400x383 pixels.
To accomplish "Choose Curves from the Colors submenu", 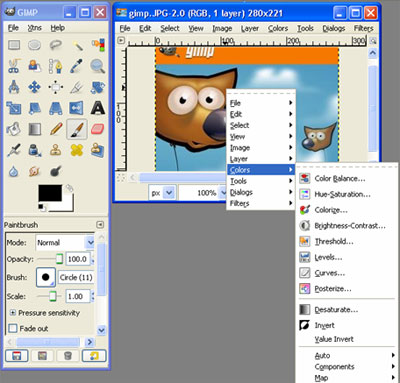I will tap(347, 273).
